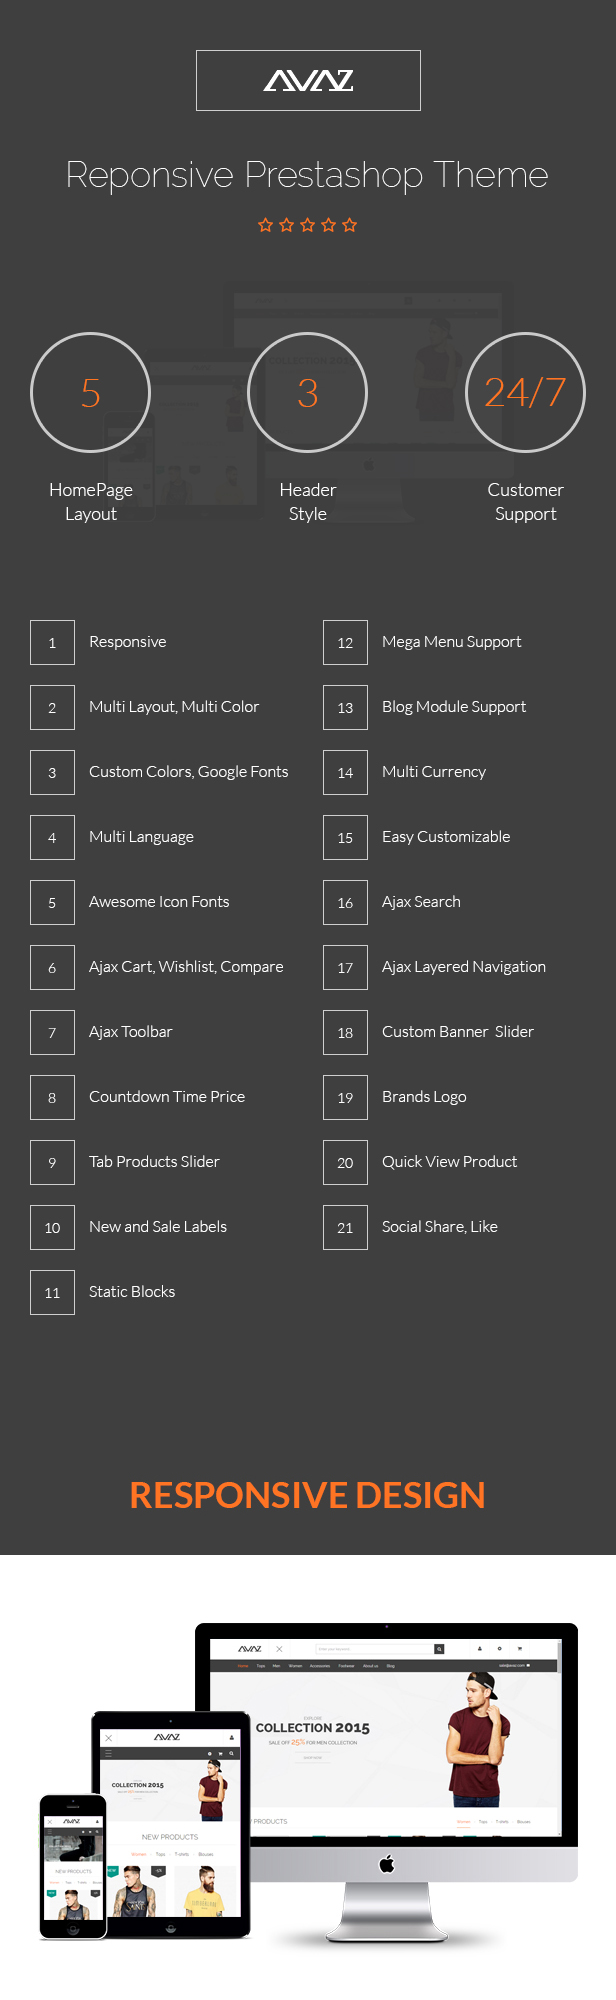Viewport: 616px width, 2000px height.
Task: Click the number 21 box beside Social Share
Action: tap(345, 1227)
